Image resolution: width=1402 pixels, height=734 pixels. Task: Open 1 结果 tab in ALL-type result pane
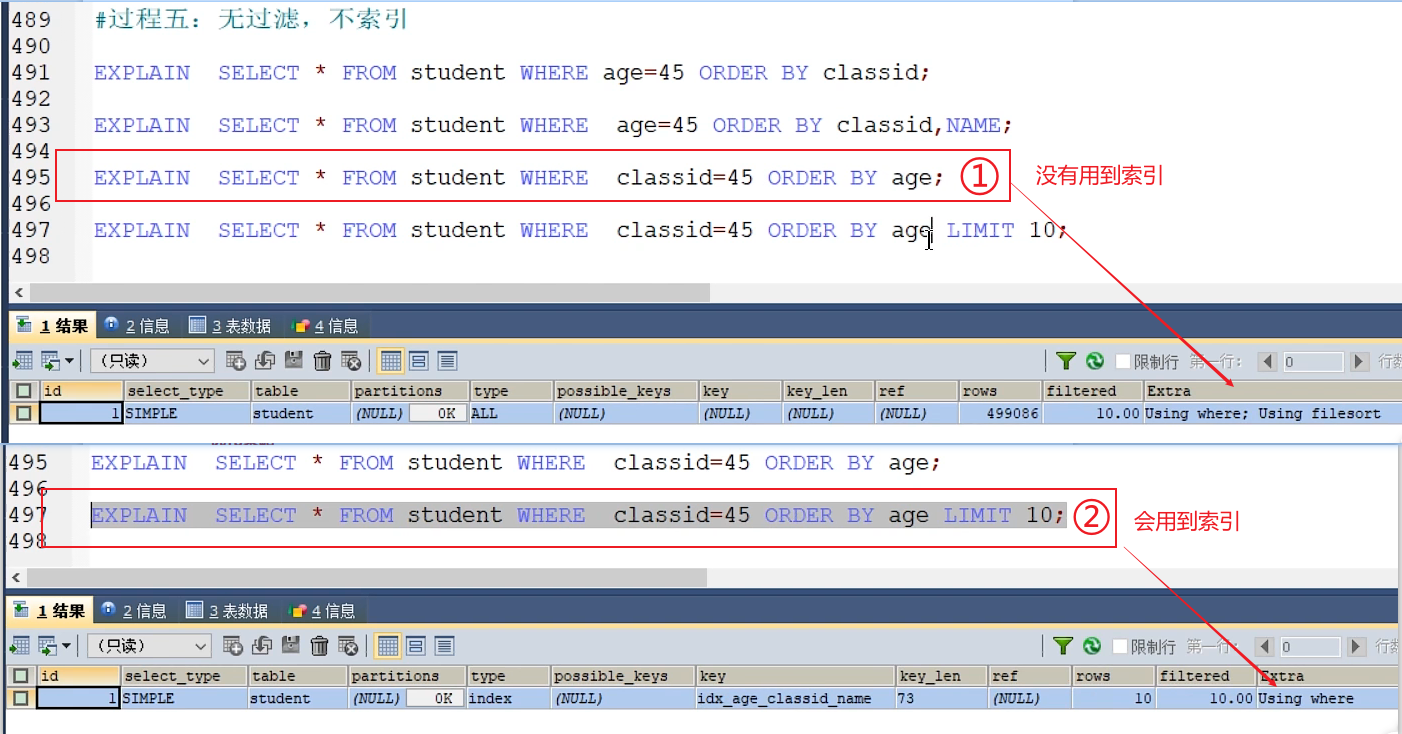click(x=52, y=326)
